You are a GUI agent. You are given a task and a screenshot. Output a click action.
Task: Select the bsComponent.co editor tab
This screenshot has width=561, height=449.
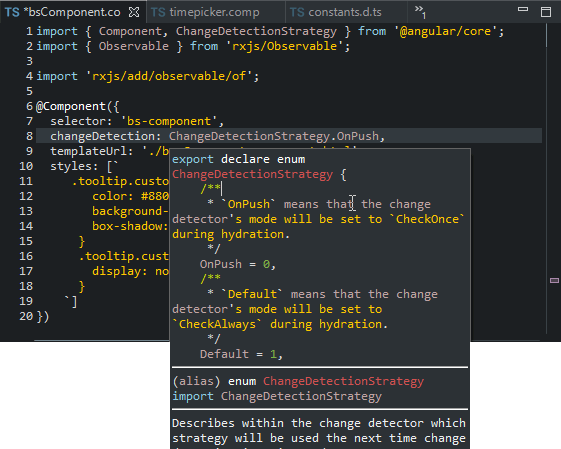[x=73, y=12]
